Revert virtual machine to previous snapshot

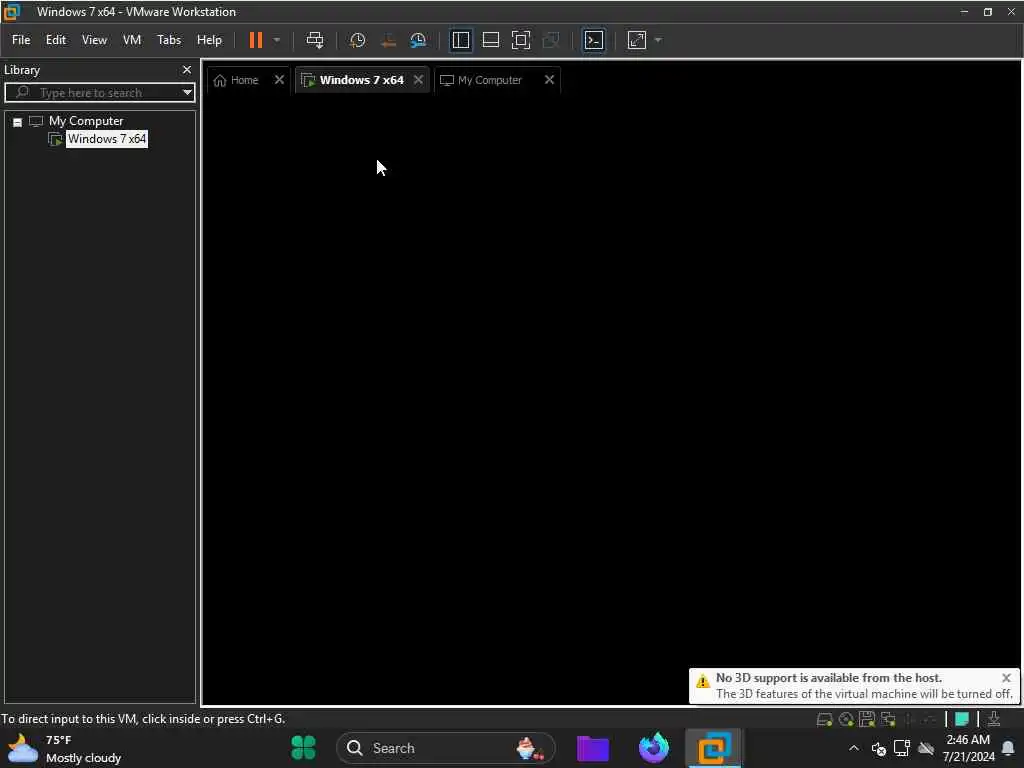(388, 40)
